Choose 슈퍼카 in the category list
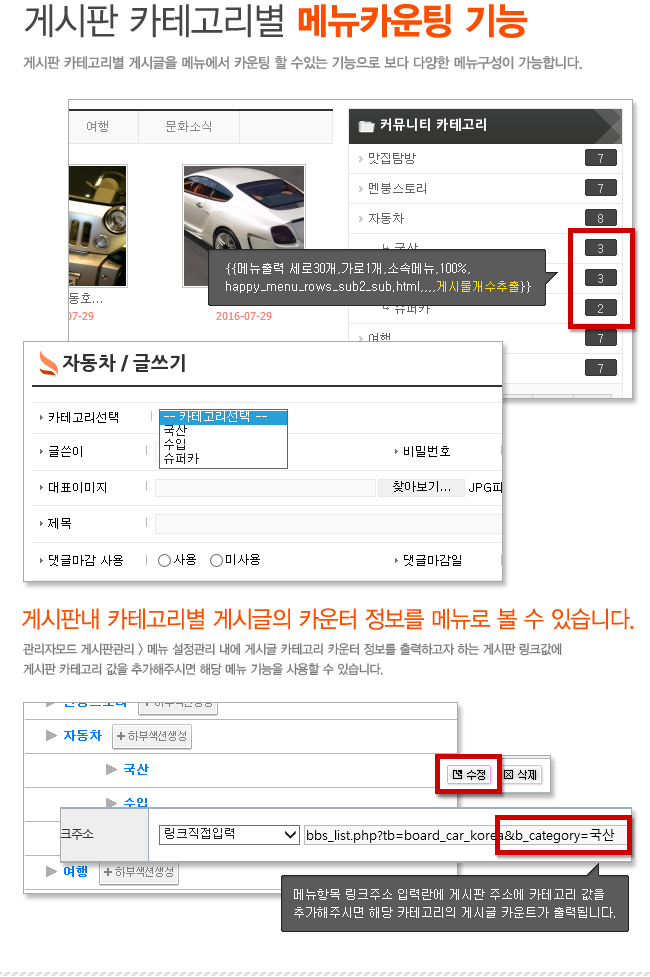The image size is (650, 977). tap(181, 459)
